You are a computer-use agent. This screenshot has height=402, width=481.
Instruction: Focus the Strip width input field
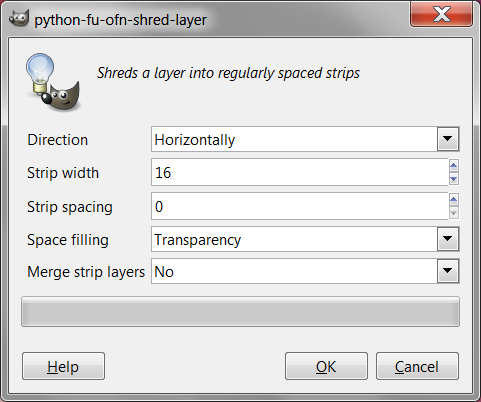click(299, 172)
